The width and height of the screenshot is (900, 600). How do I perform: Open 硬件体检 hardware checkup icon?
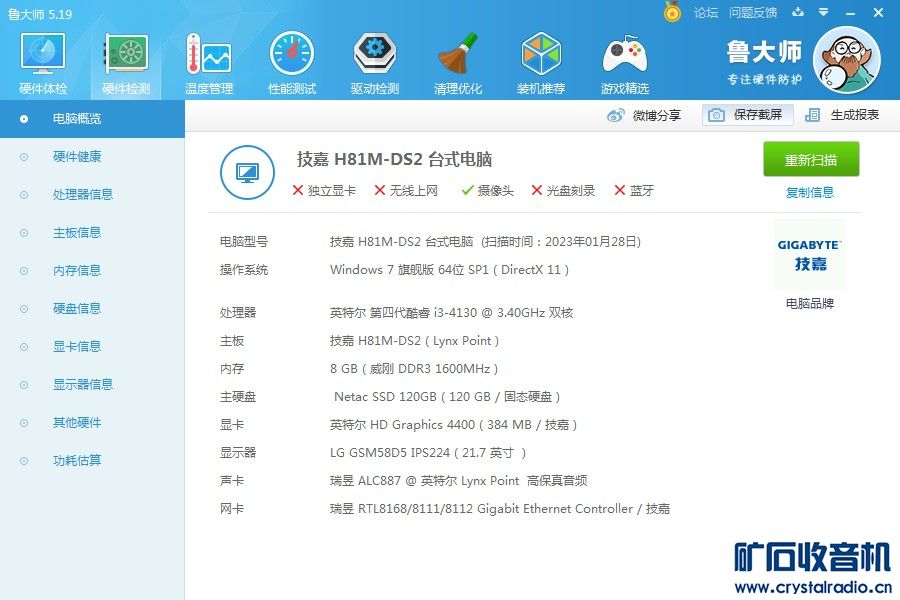point(42,54)
